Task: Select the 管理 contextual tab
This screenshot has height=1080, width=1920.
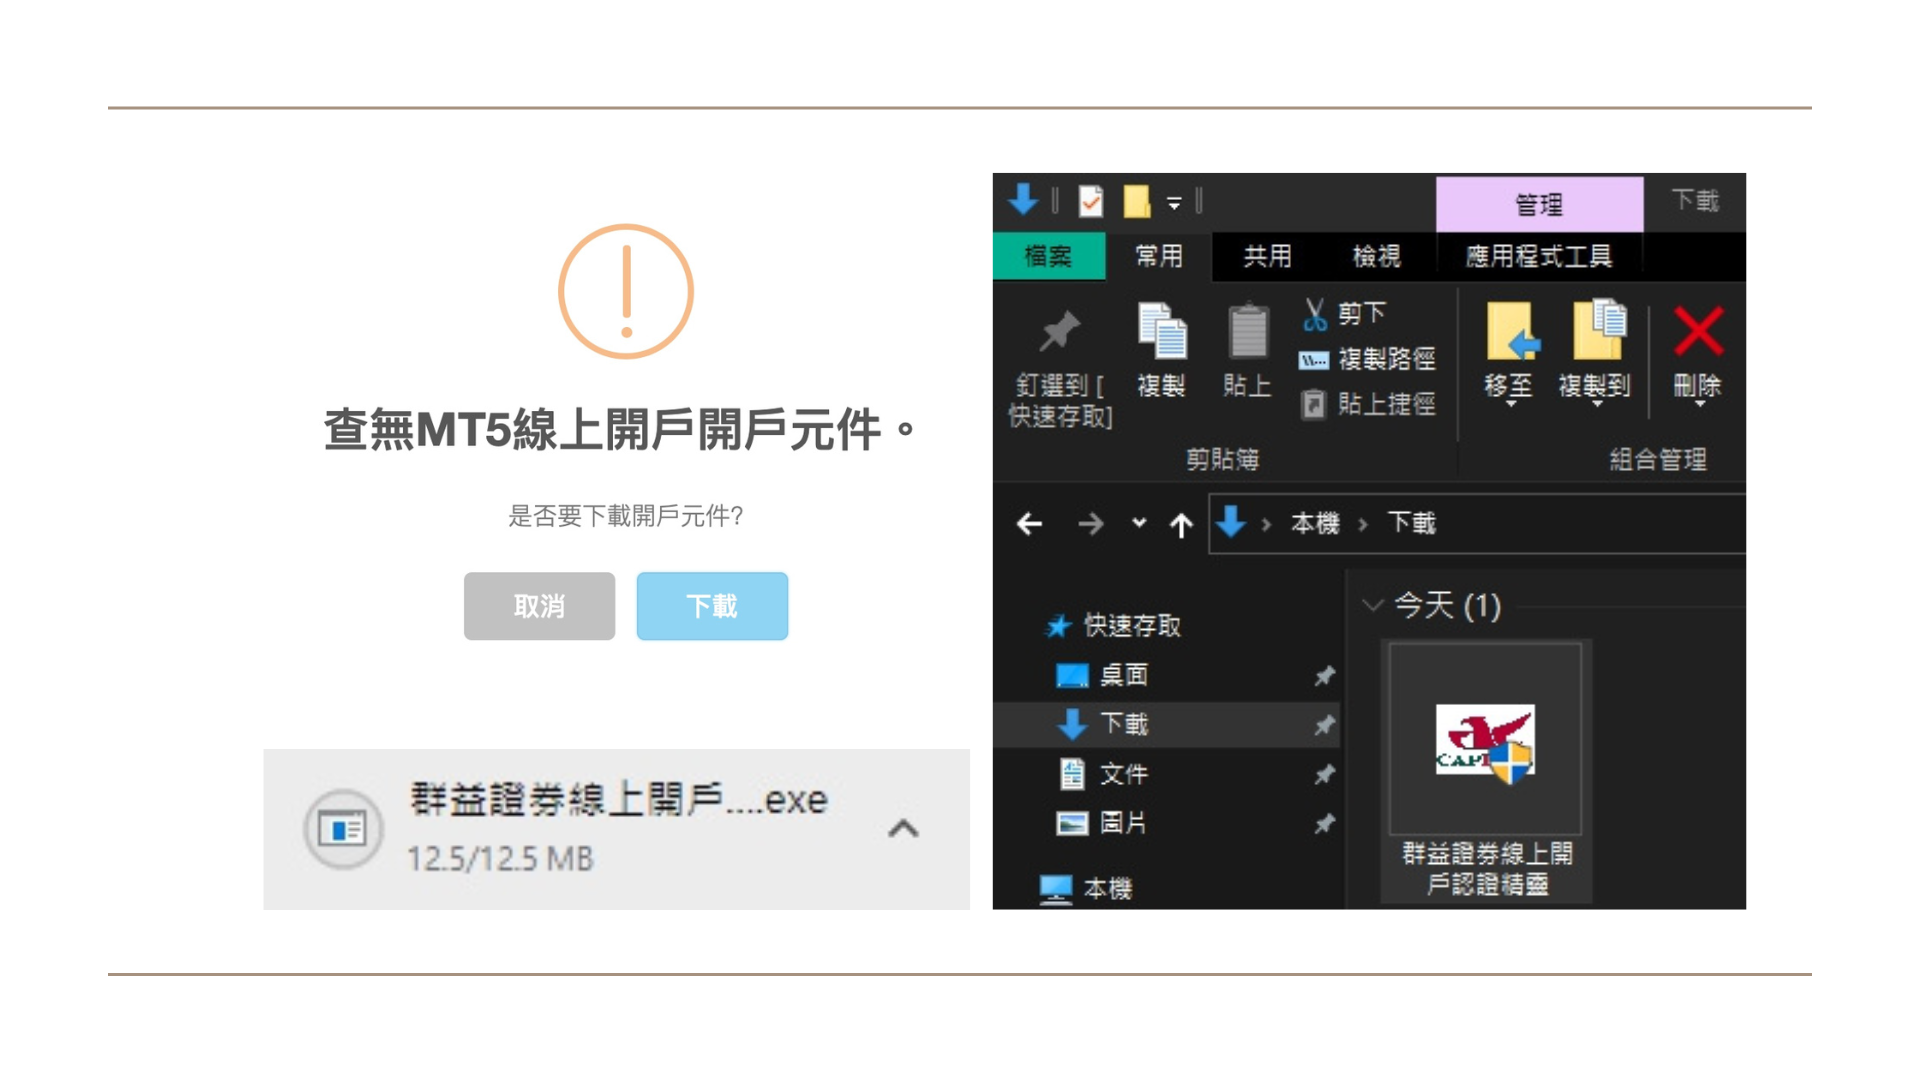Action: tap(1539, 204)
